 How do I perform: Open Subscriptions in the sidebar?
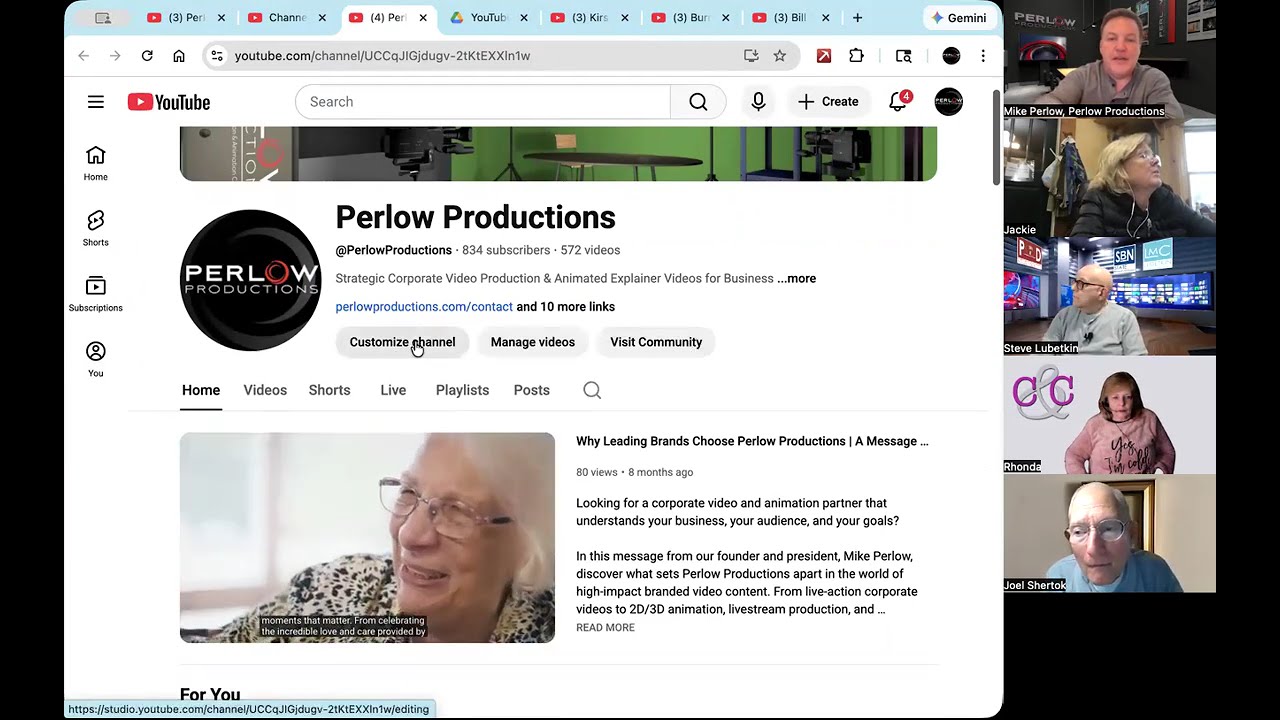(95, 295)
